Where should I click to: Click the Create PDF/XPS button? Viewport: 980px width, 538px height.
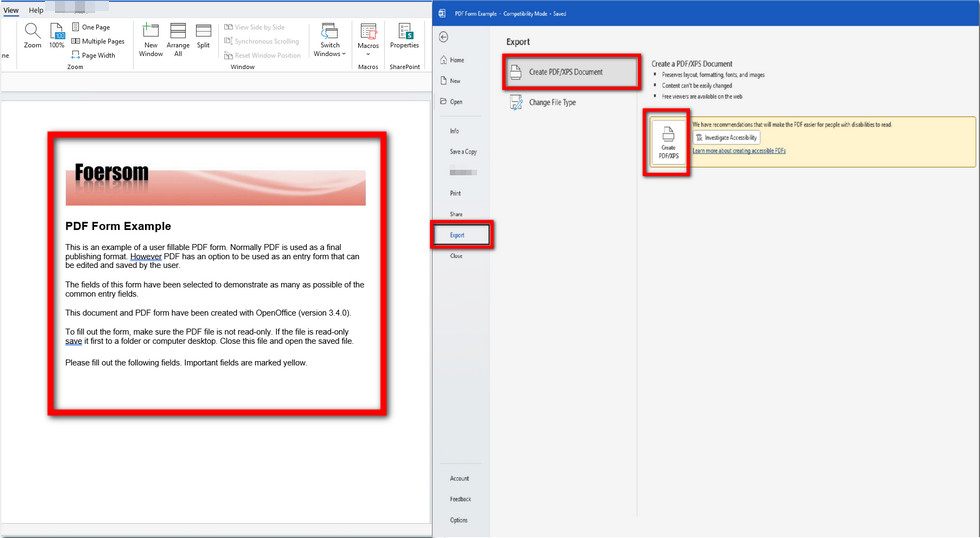[668, 145]
